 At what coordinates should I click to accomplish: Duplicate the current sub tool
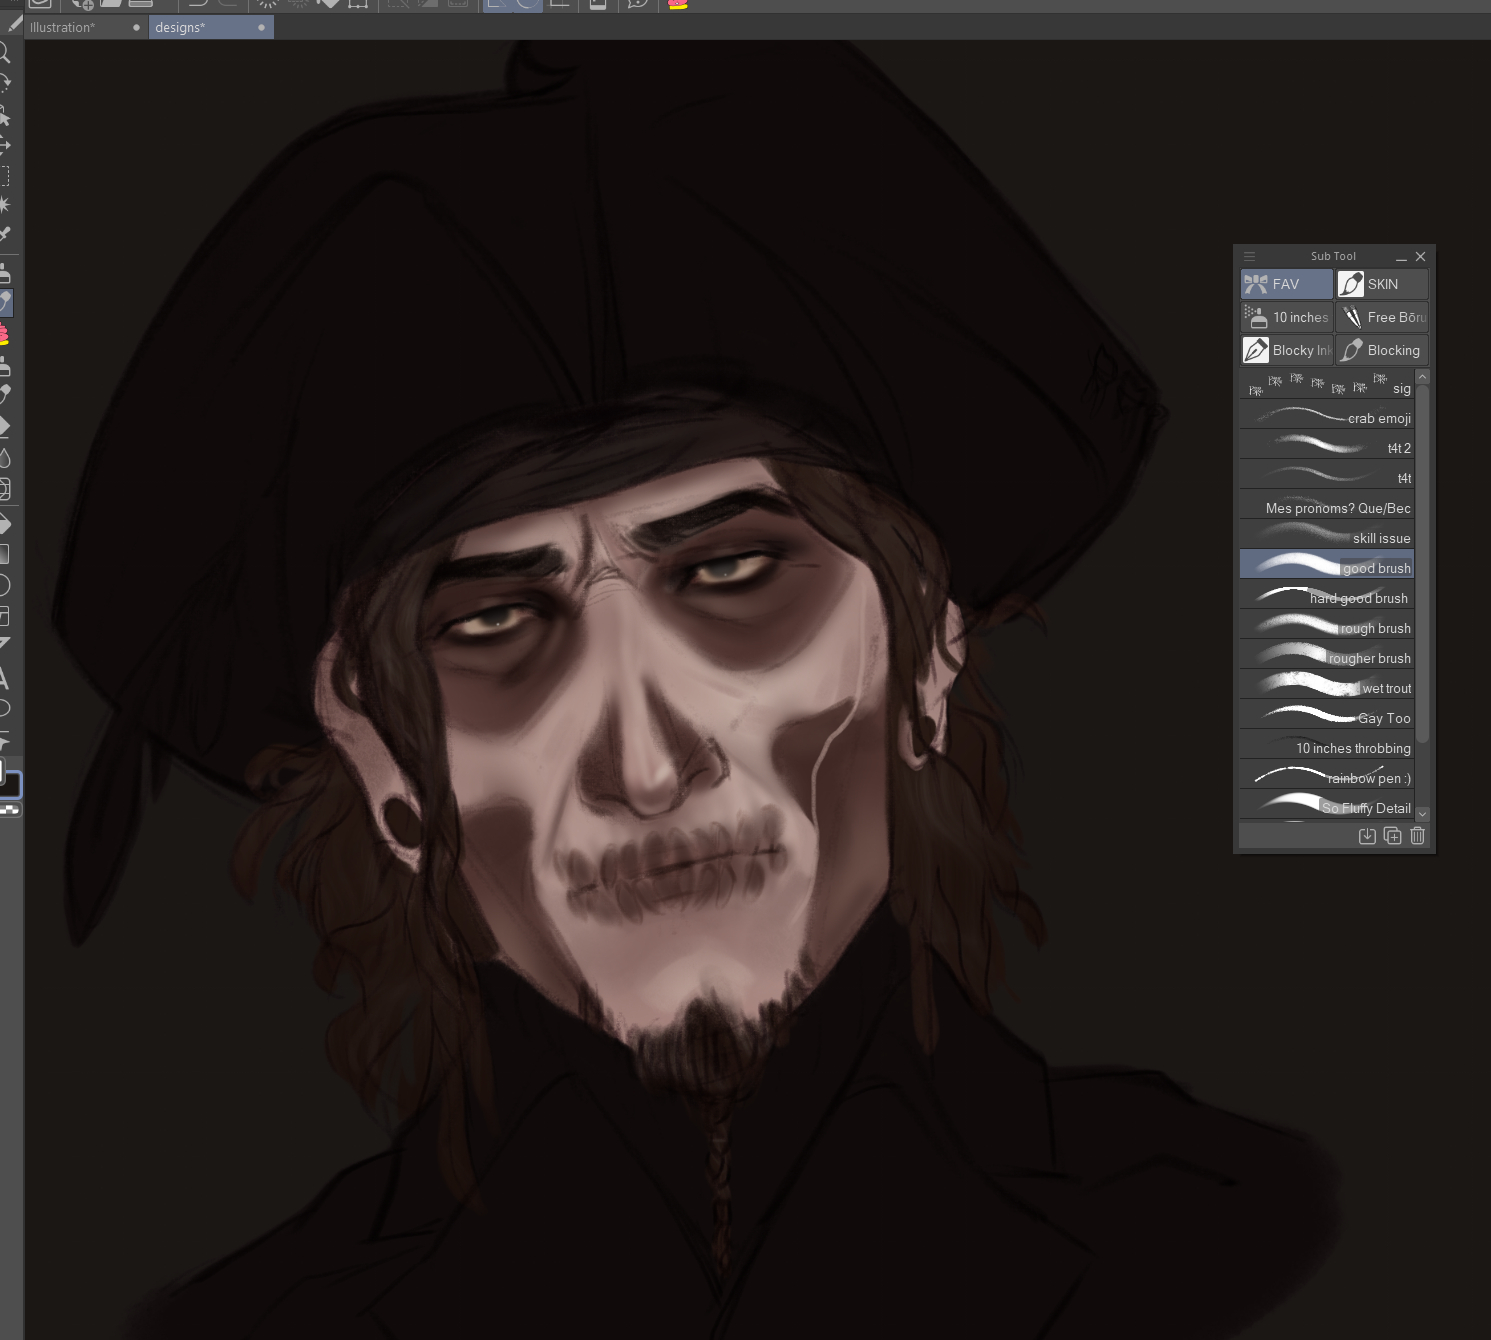1392,836
